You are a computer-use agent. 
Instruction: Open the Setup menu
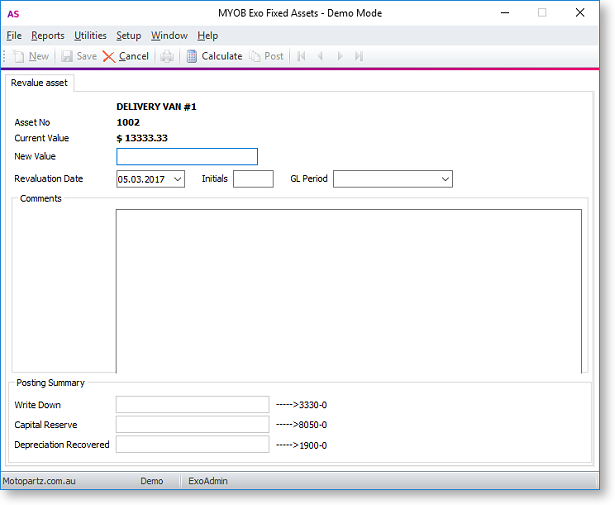128,35
